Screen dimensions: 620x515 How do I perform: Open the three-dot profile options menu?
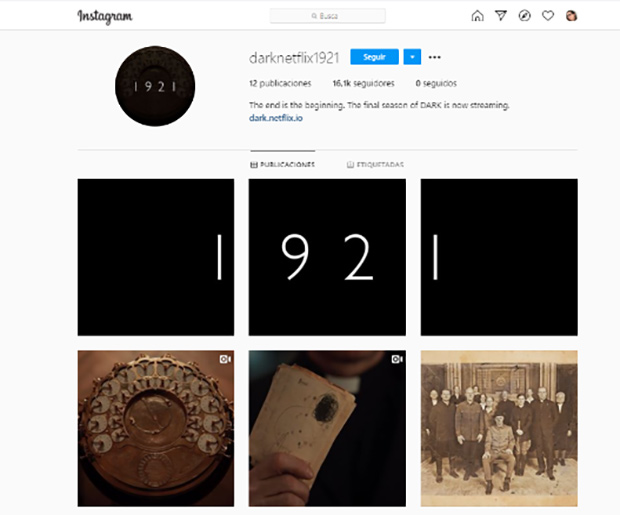pos(435,57)
